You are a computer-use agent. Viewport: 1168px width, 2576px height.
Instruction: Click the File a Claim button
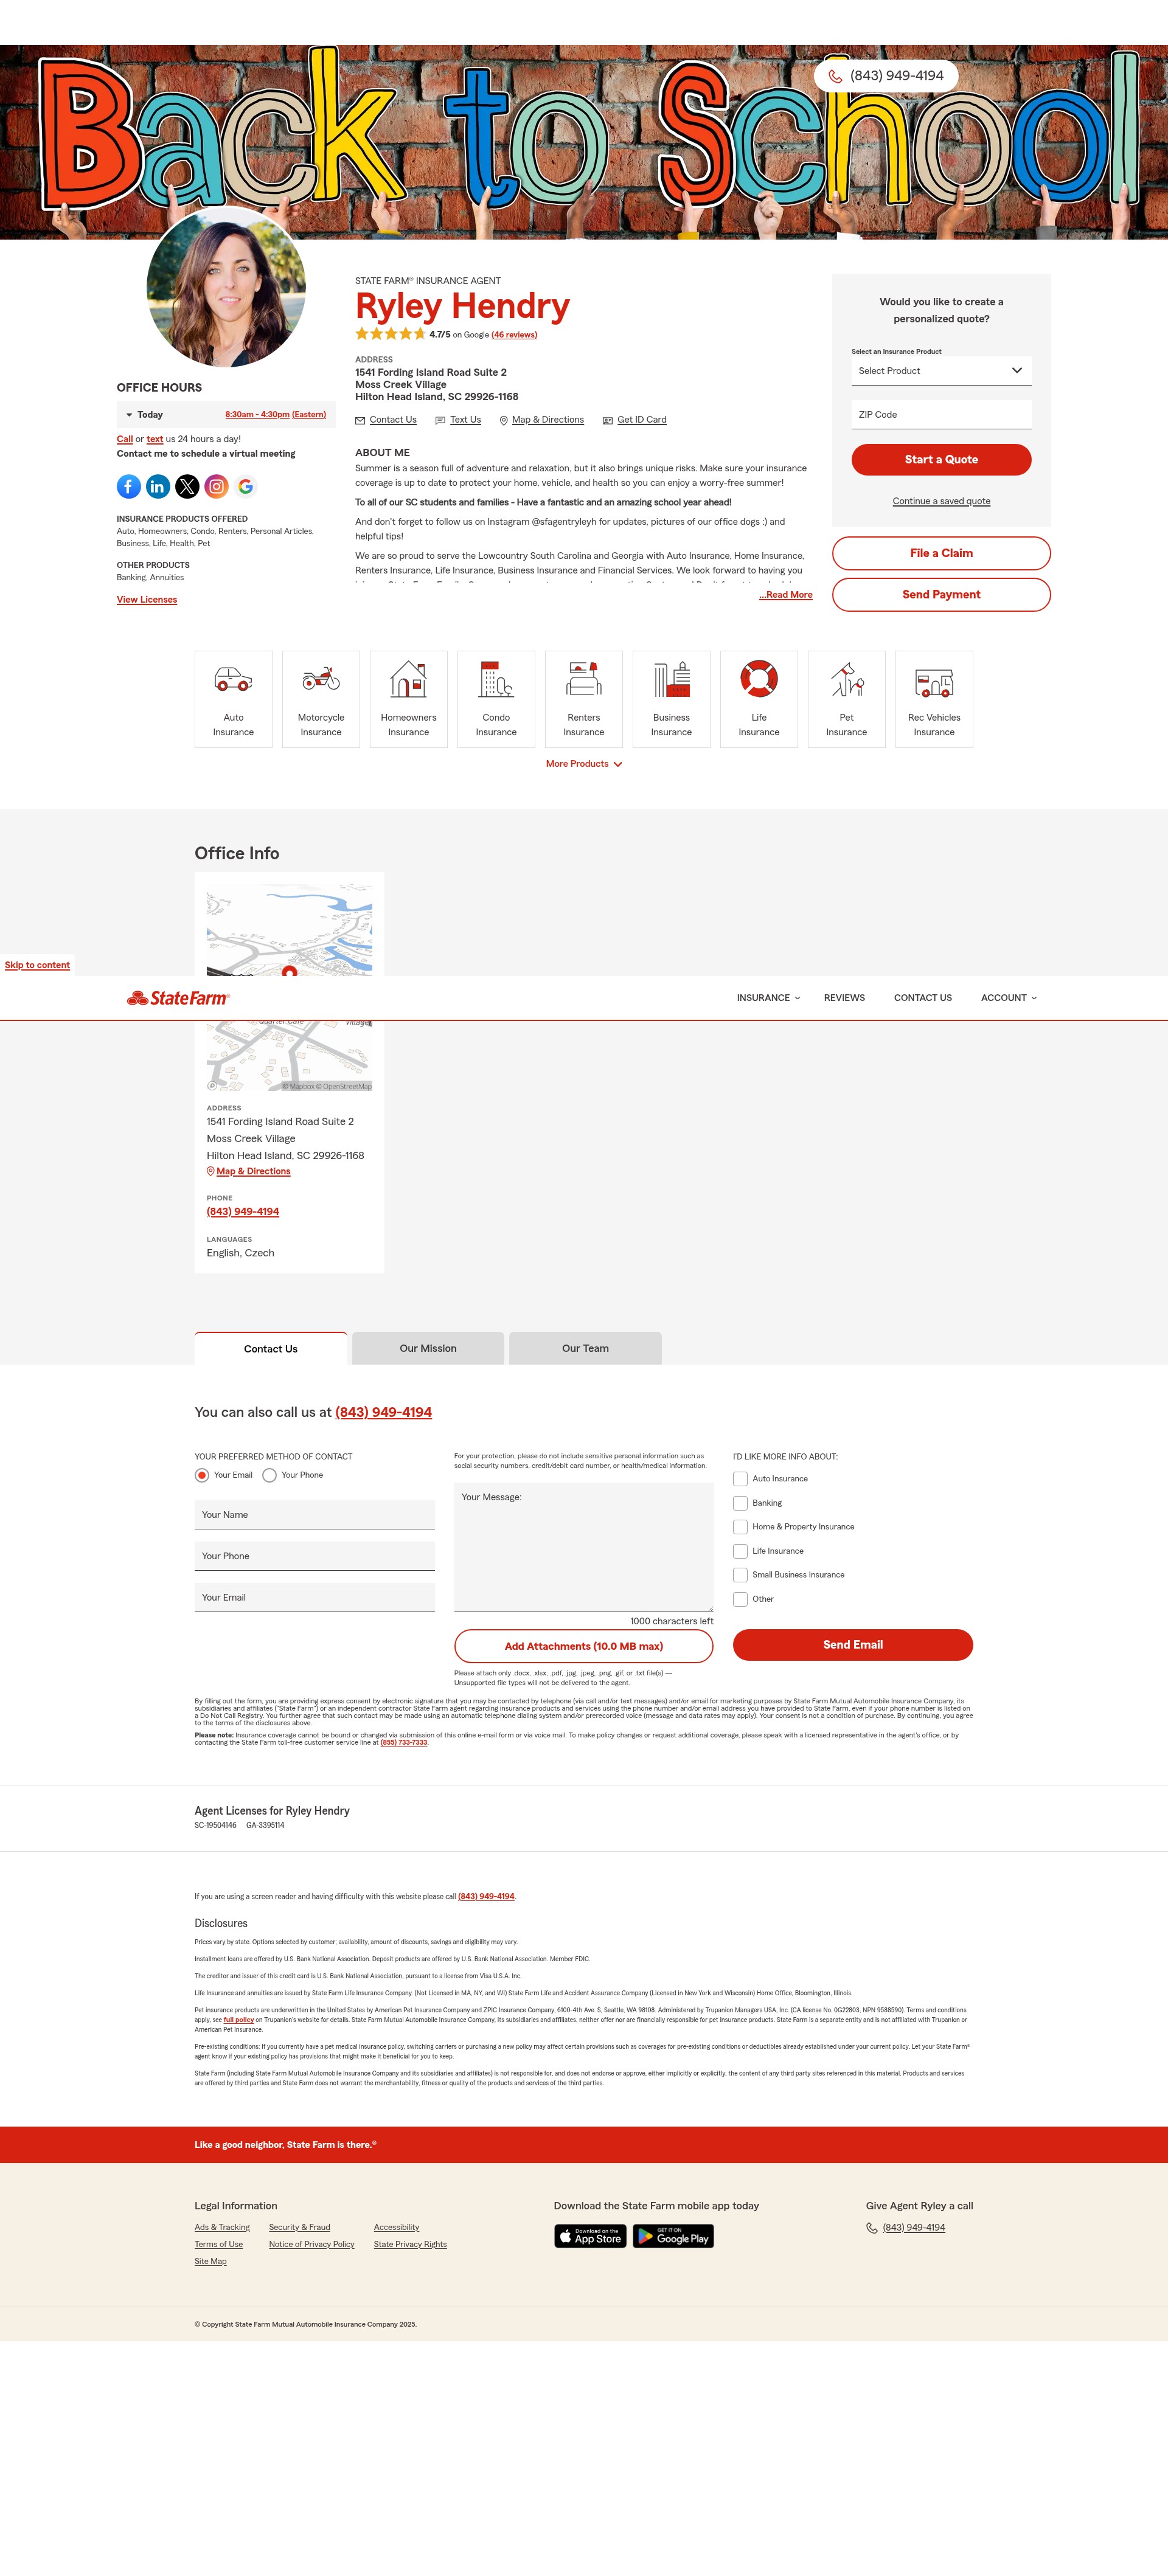[941, 553]
